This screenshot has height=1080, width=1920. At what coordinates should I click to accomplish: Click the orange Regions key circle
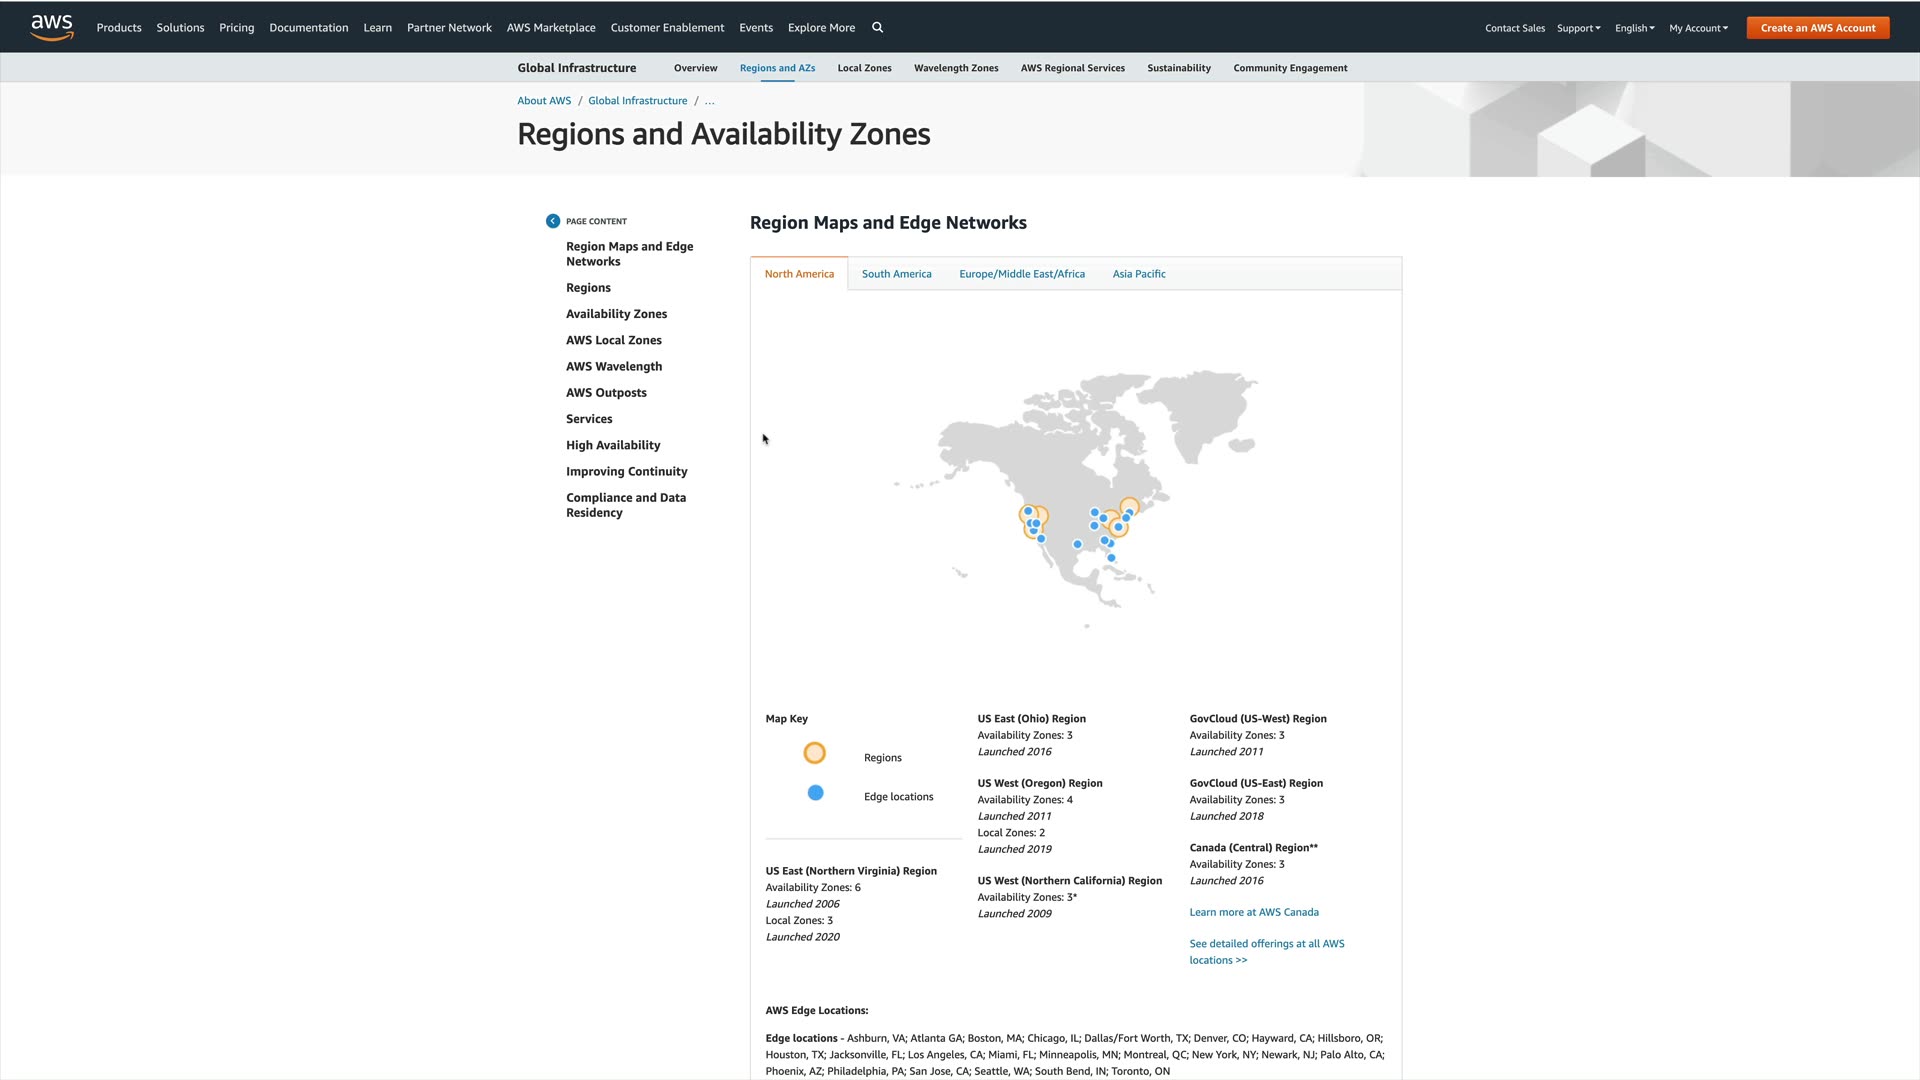[815, 753]
